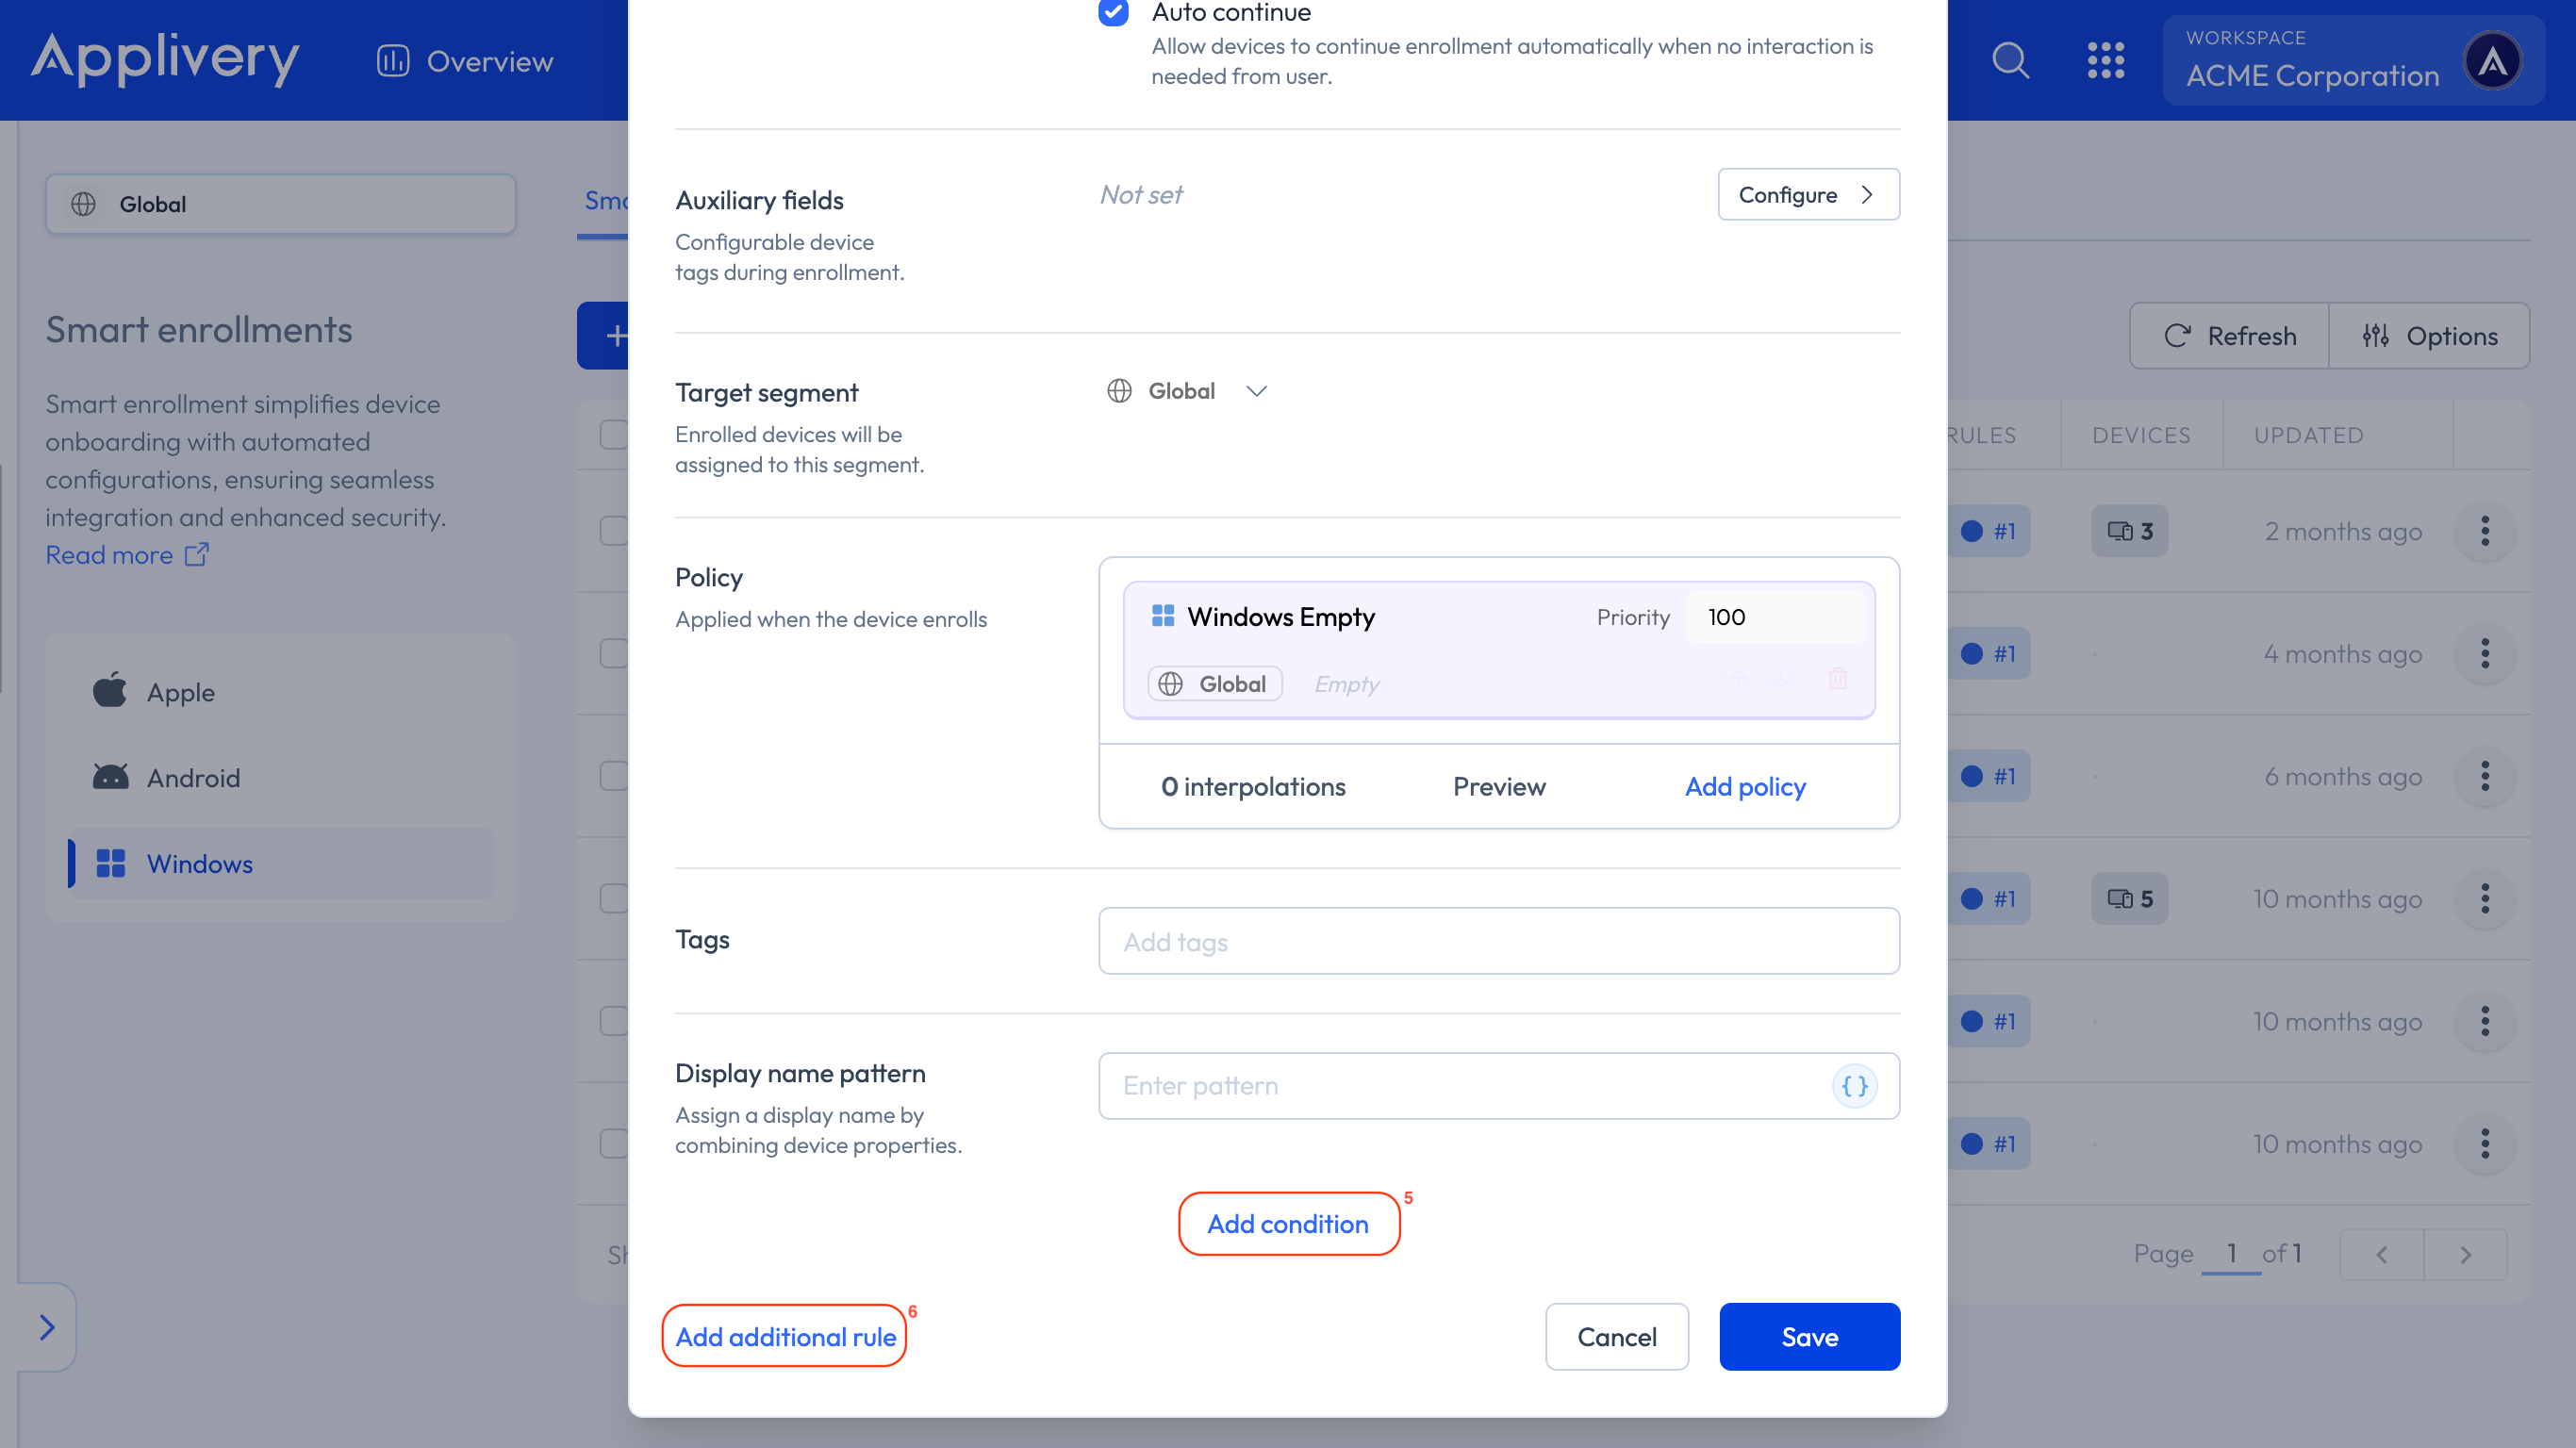Expand the Target segment Global dropdown
The image size is (2576, 1448).
tap(1187, 391)
